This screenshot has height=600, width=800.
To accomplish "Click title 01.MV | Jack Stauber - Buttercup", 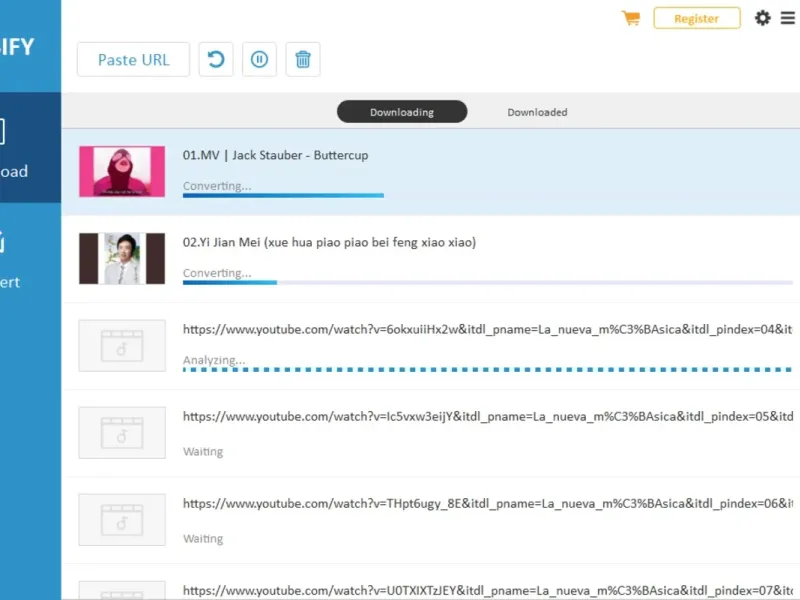I will point(276,155).
